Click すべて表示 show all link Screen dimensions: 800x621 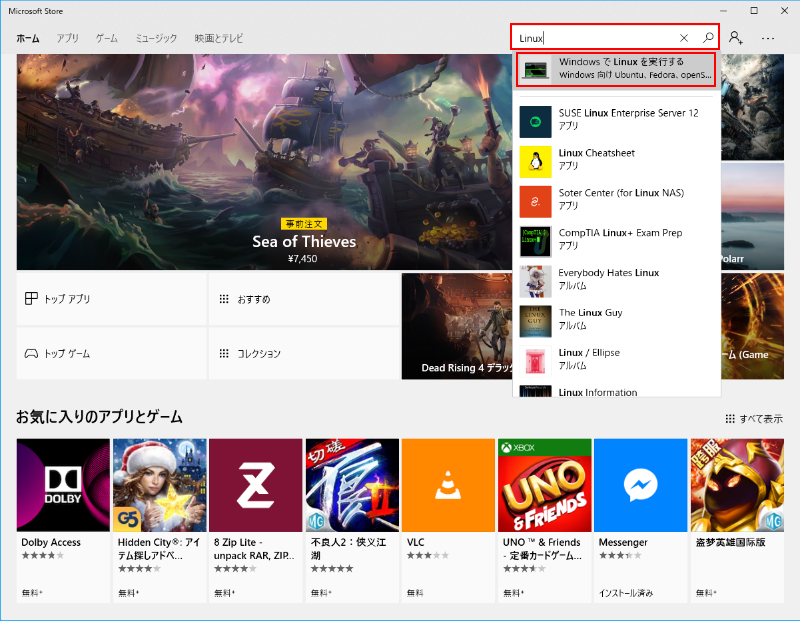coord(754,418)
